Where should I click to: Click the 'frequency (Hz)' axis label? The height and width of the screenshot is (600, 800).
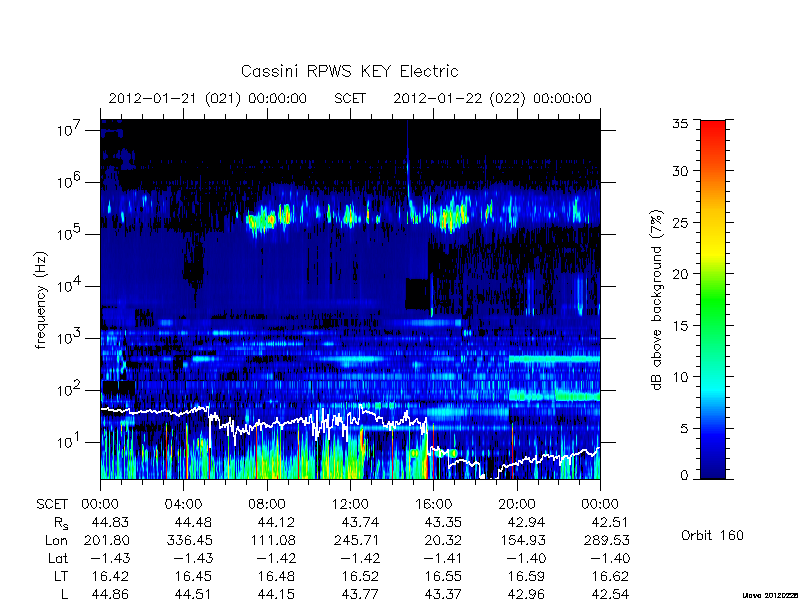pyautogui.click(x=41, y=300)
